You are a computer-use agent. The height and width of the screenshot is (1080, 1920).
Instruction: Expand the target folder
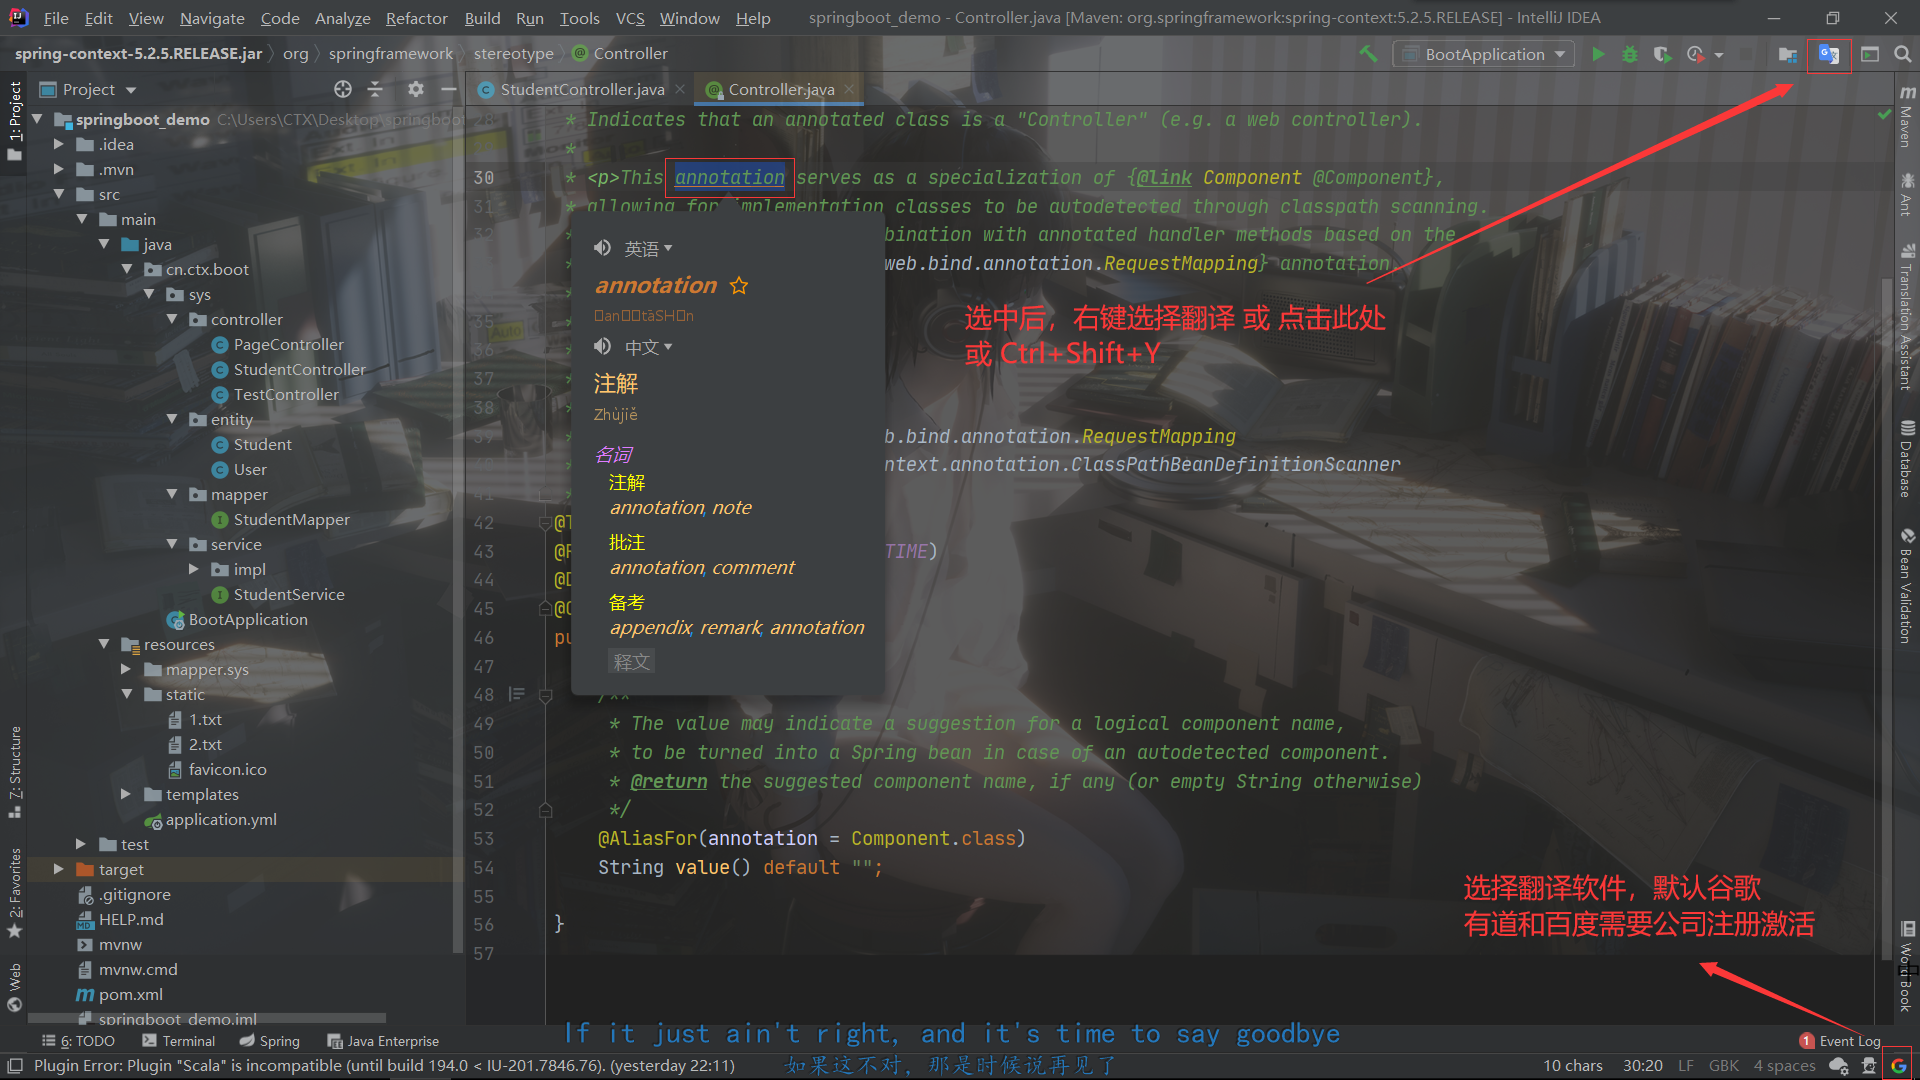[x=59, y=869]
